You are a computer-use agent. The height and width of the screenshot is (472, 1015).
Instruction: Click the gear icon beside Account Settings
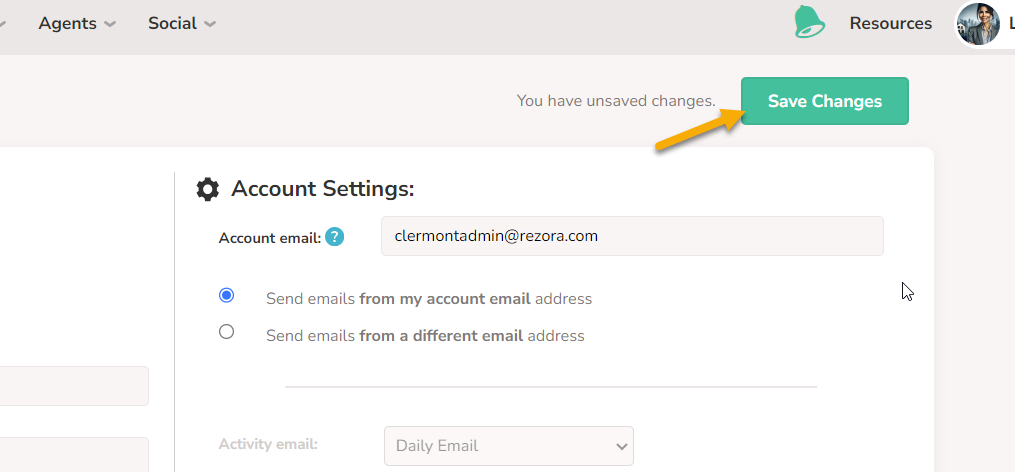tap(207, 190)
